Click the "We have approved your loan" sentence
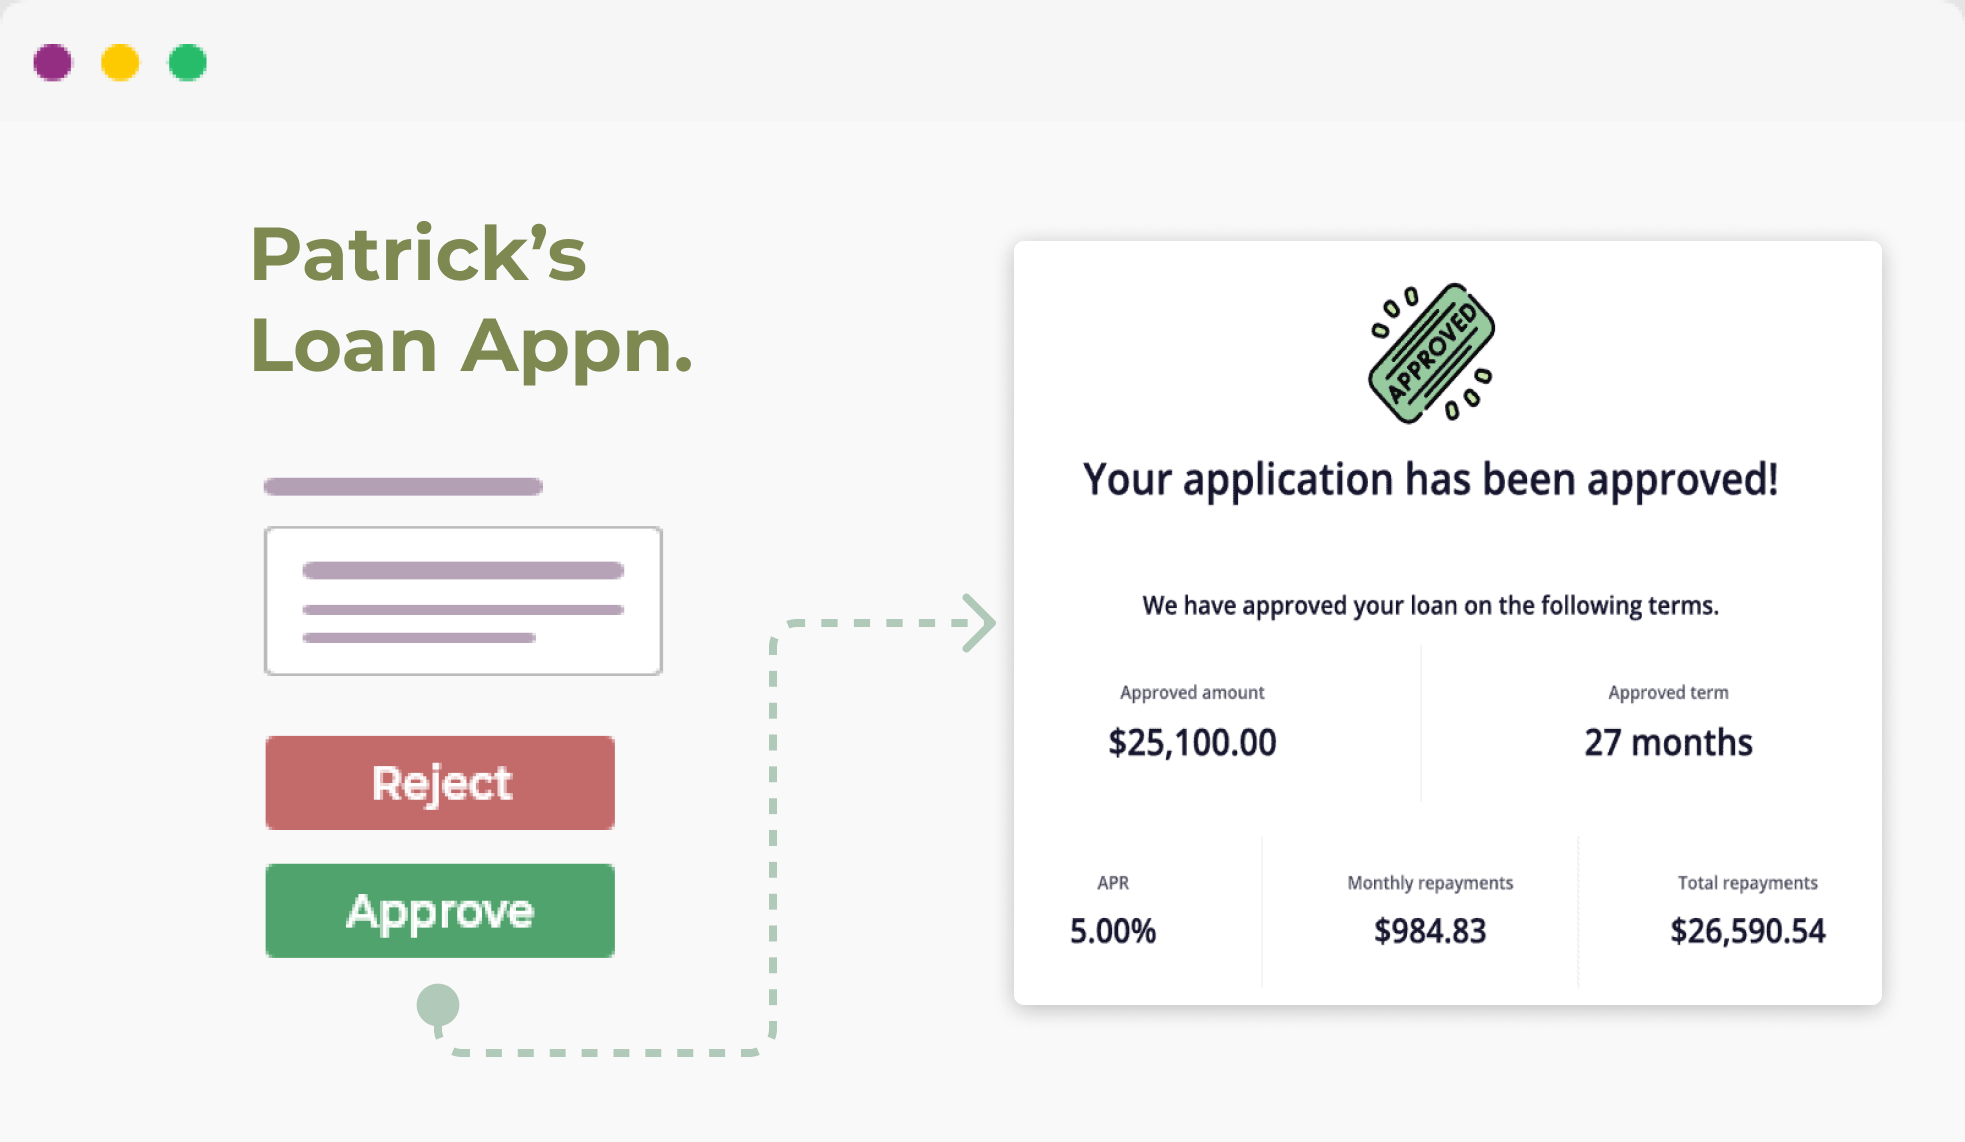 click(x=1430, y=606)
